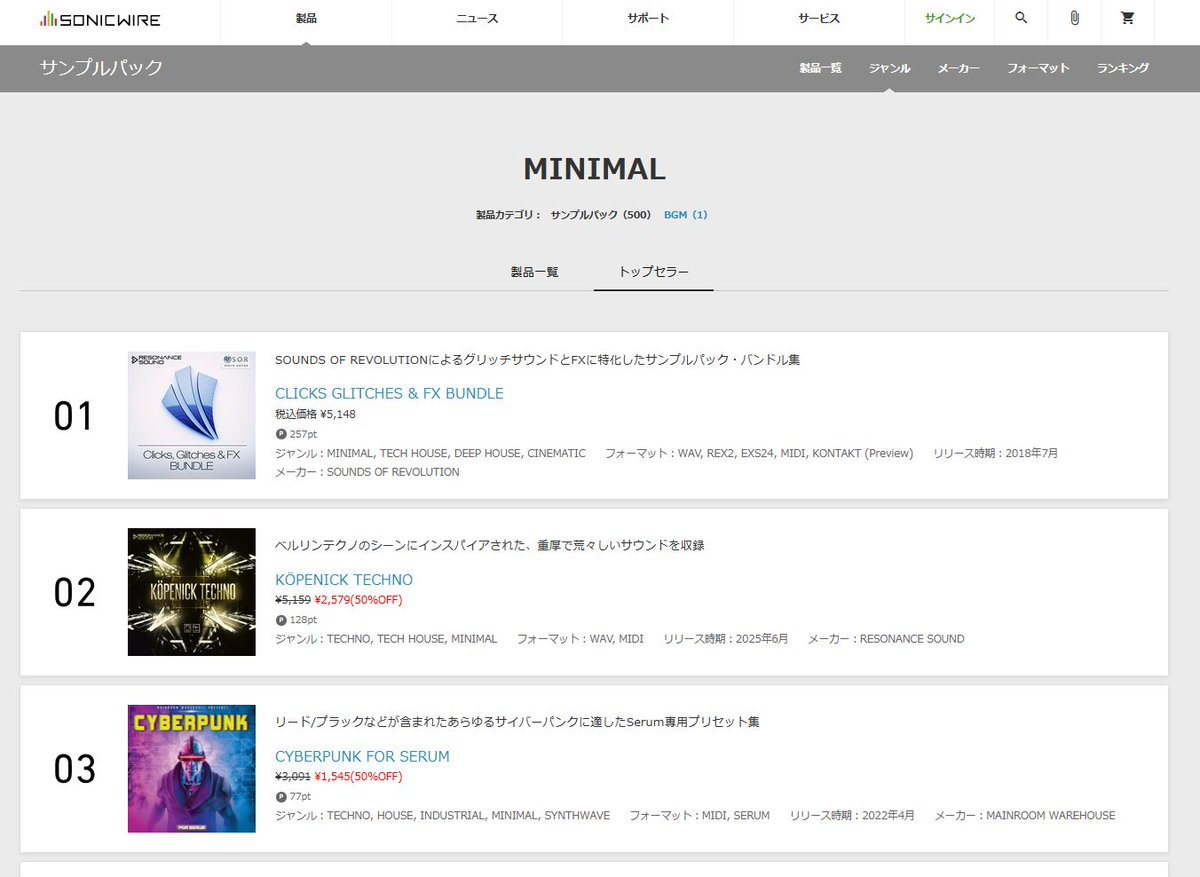
Task: Click the リリース時期:2025年6月 text
Action: tap(726, 638)
